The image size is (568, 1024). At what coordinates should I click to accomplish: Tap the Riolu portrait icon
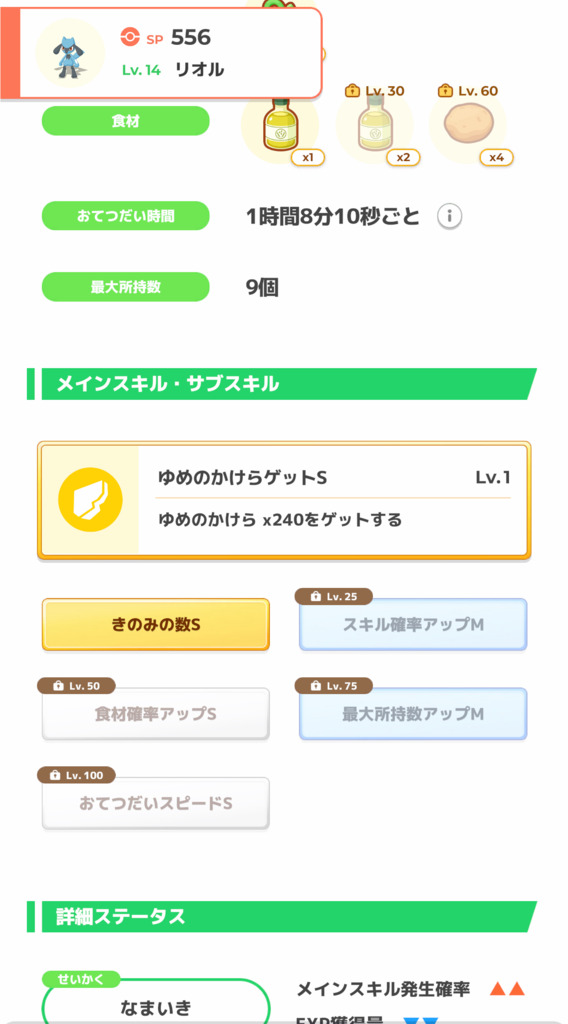point(70,53)
